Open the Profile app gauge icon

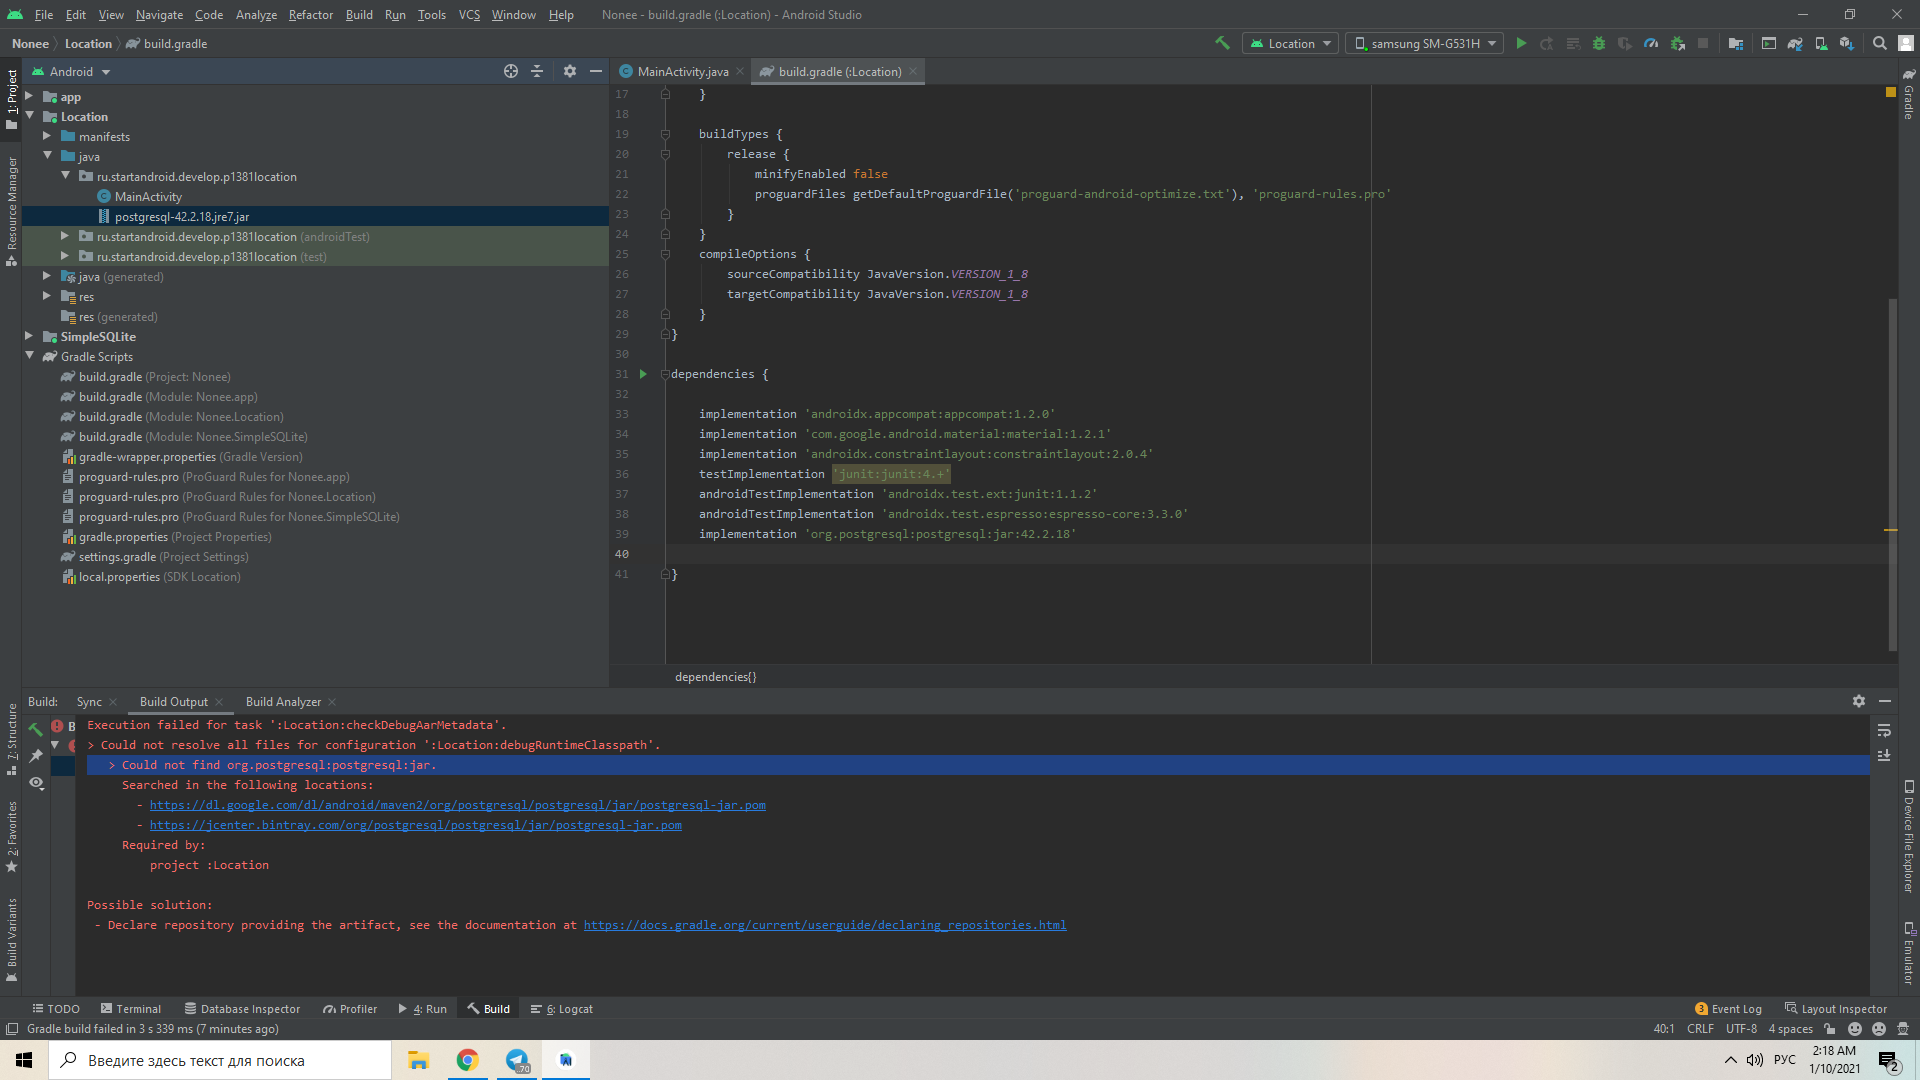click(x=1651, y=43)
